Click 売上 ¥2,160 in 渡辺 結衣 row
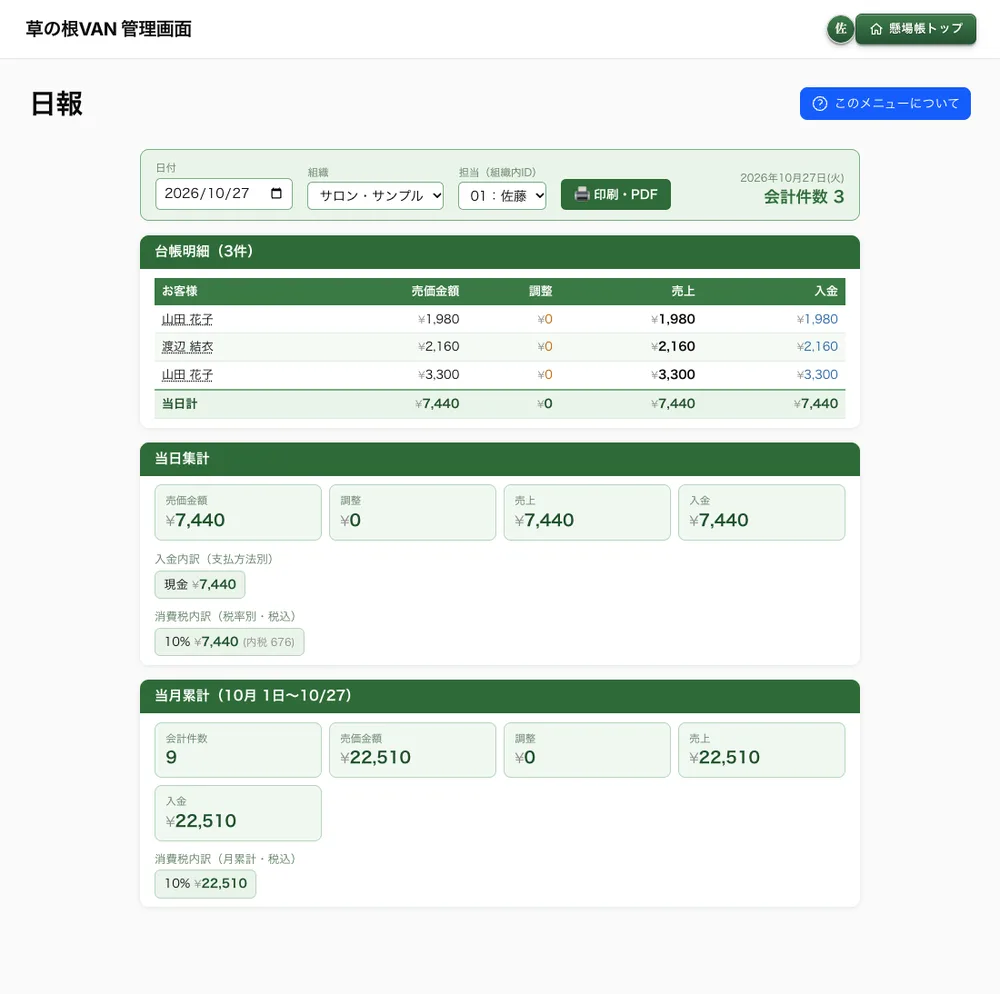The image size is (1000, 994). tap(673, 346)
